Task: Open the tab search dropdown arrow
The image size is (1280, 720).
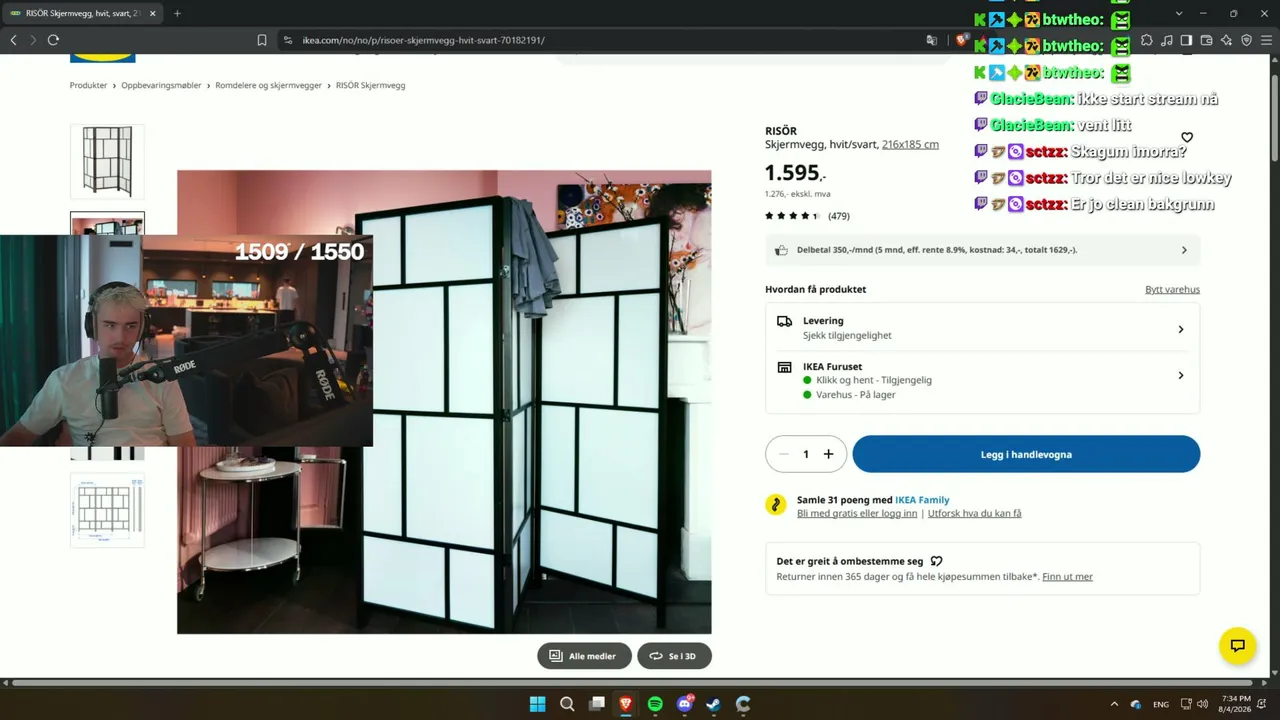Action: pos(1179,13)
